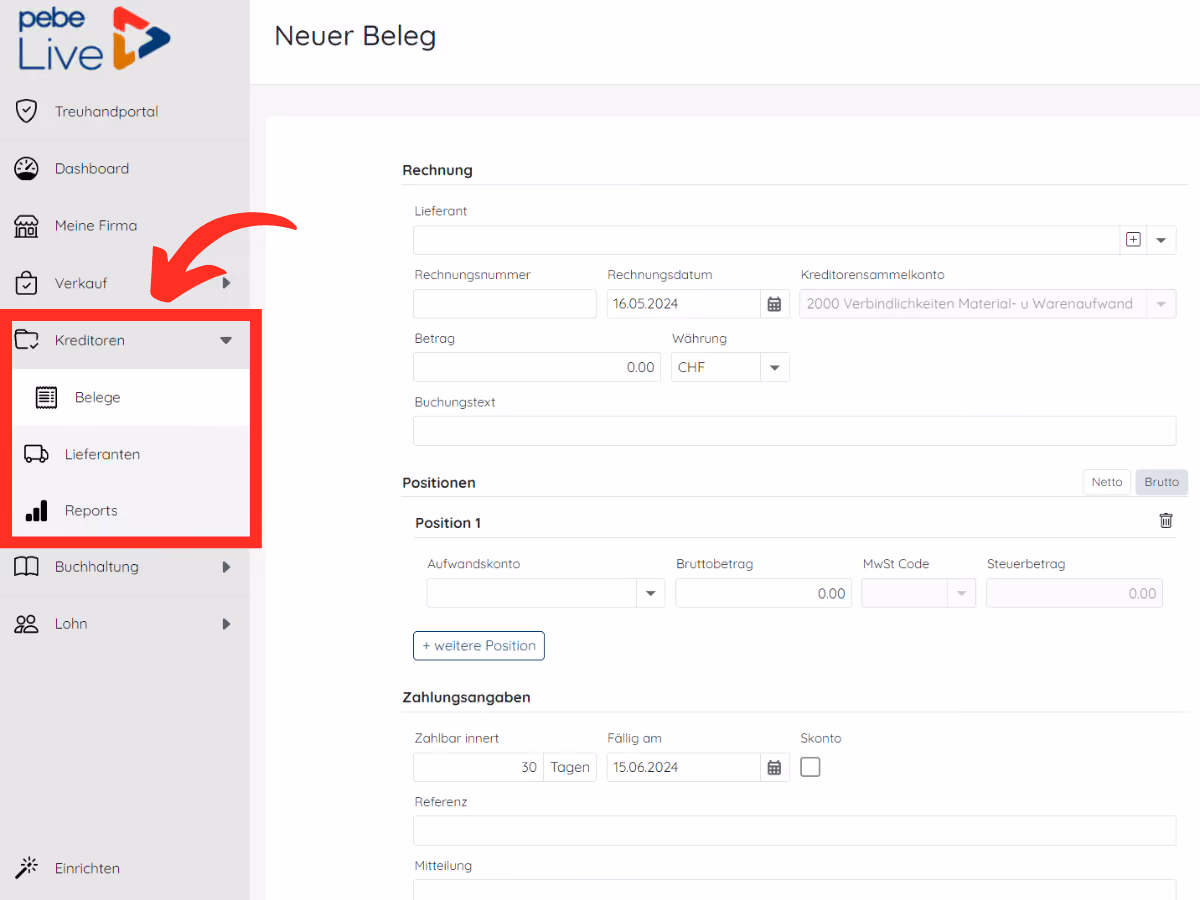This screenshot has width=1200, height=900.
Task: Click the Reports bar chart icon
Action: [x=36, y=510]
